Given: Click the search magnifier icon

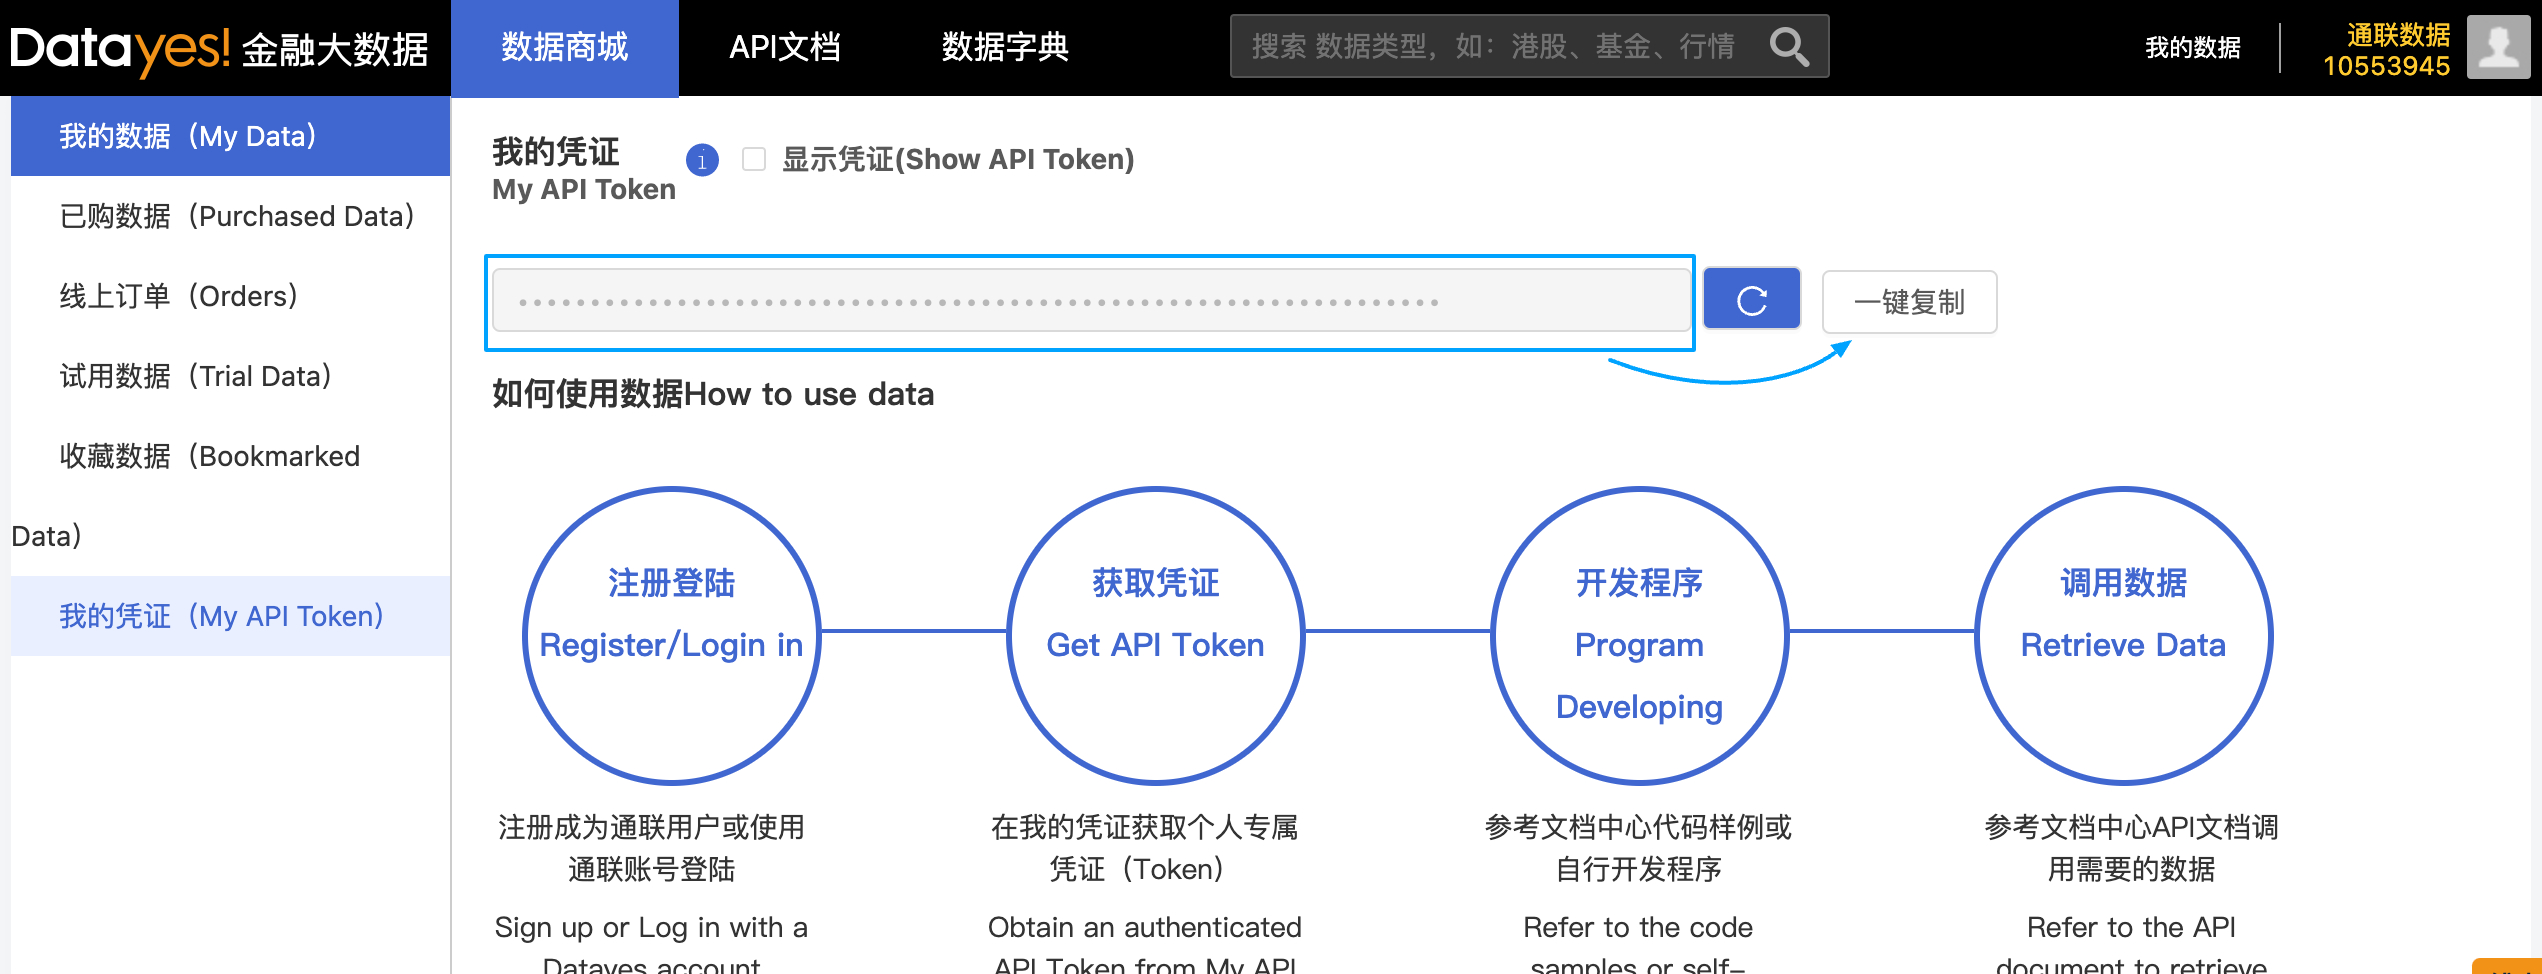Looking at the screenshot, I should pyautogui.click(x=1788, y=47).
